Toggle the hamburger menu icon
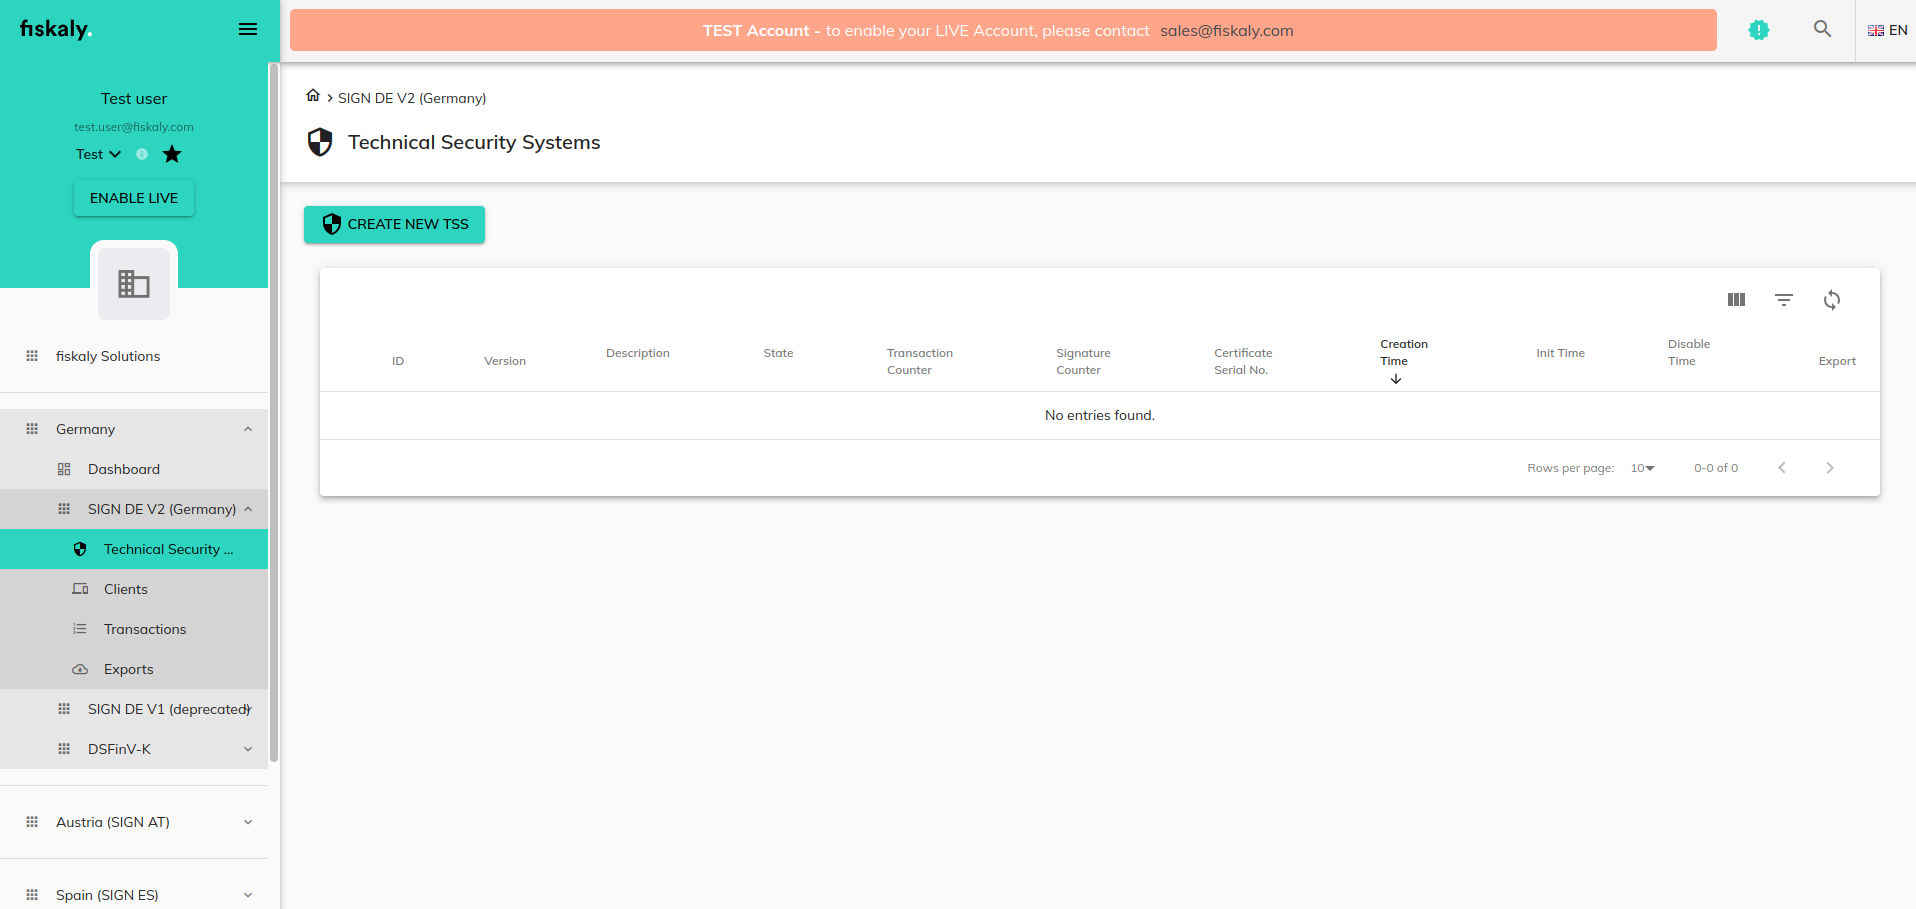 point(248,30)
